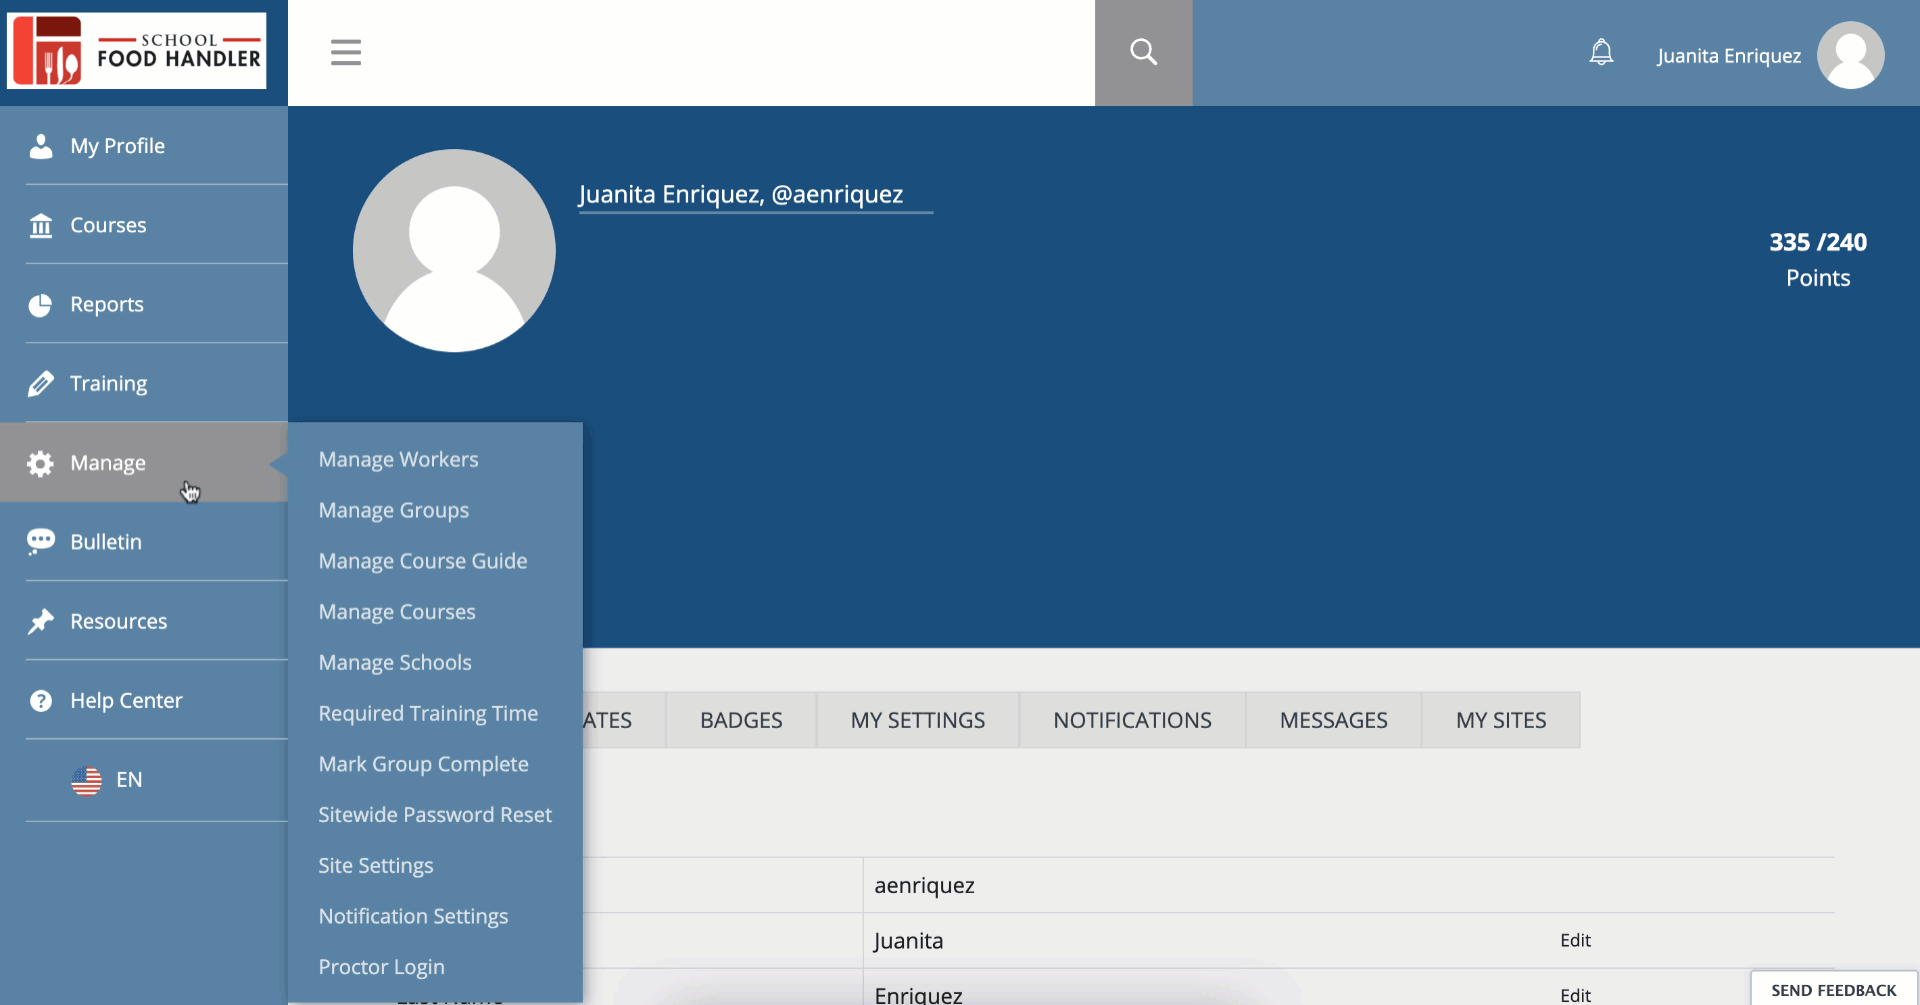Switch to the Badges tab

741,720
